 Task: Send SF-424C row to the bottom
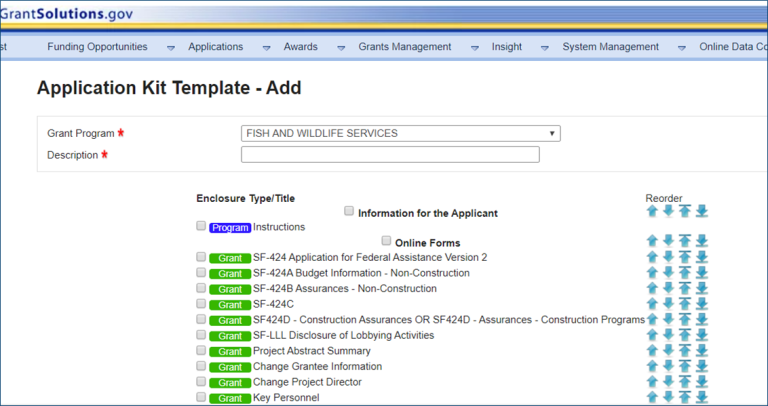click(x=701, y=304)
